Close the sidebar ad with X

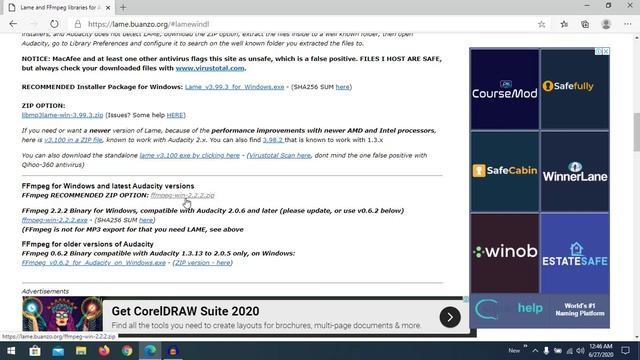pyautogui.click(x=606, y=51)
